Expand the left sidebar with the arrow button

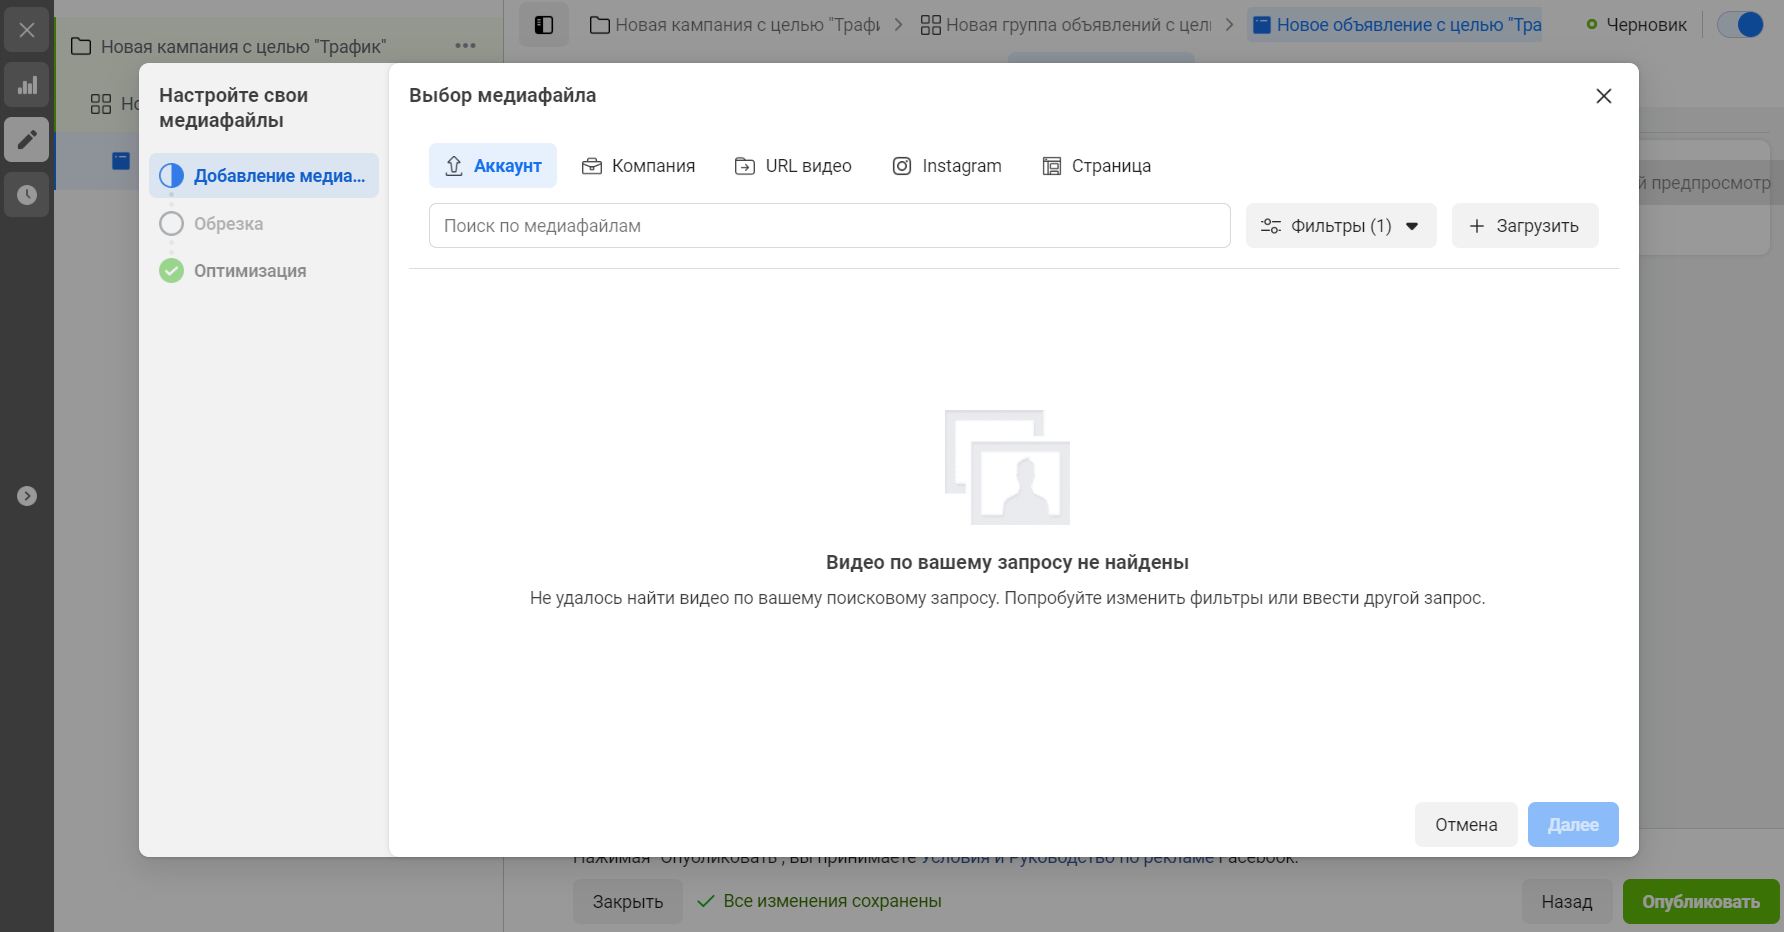[x=27, y=496]
